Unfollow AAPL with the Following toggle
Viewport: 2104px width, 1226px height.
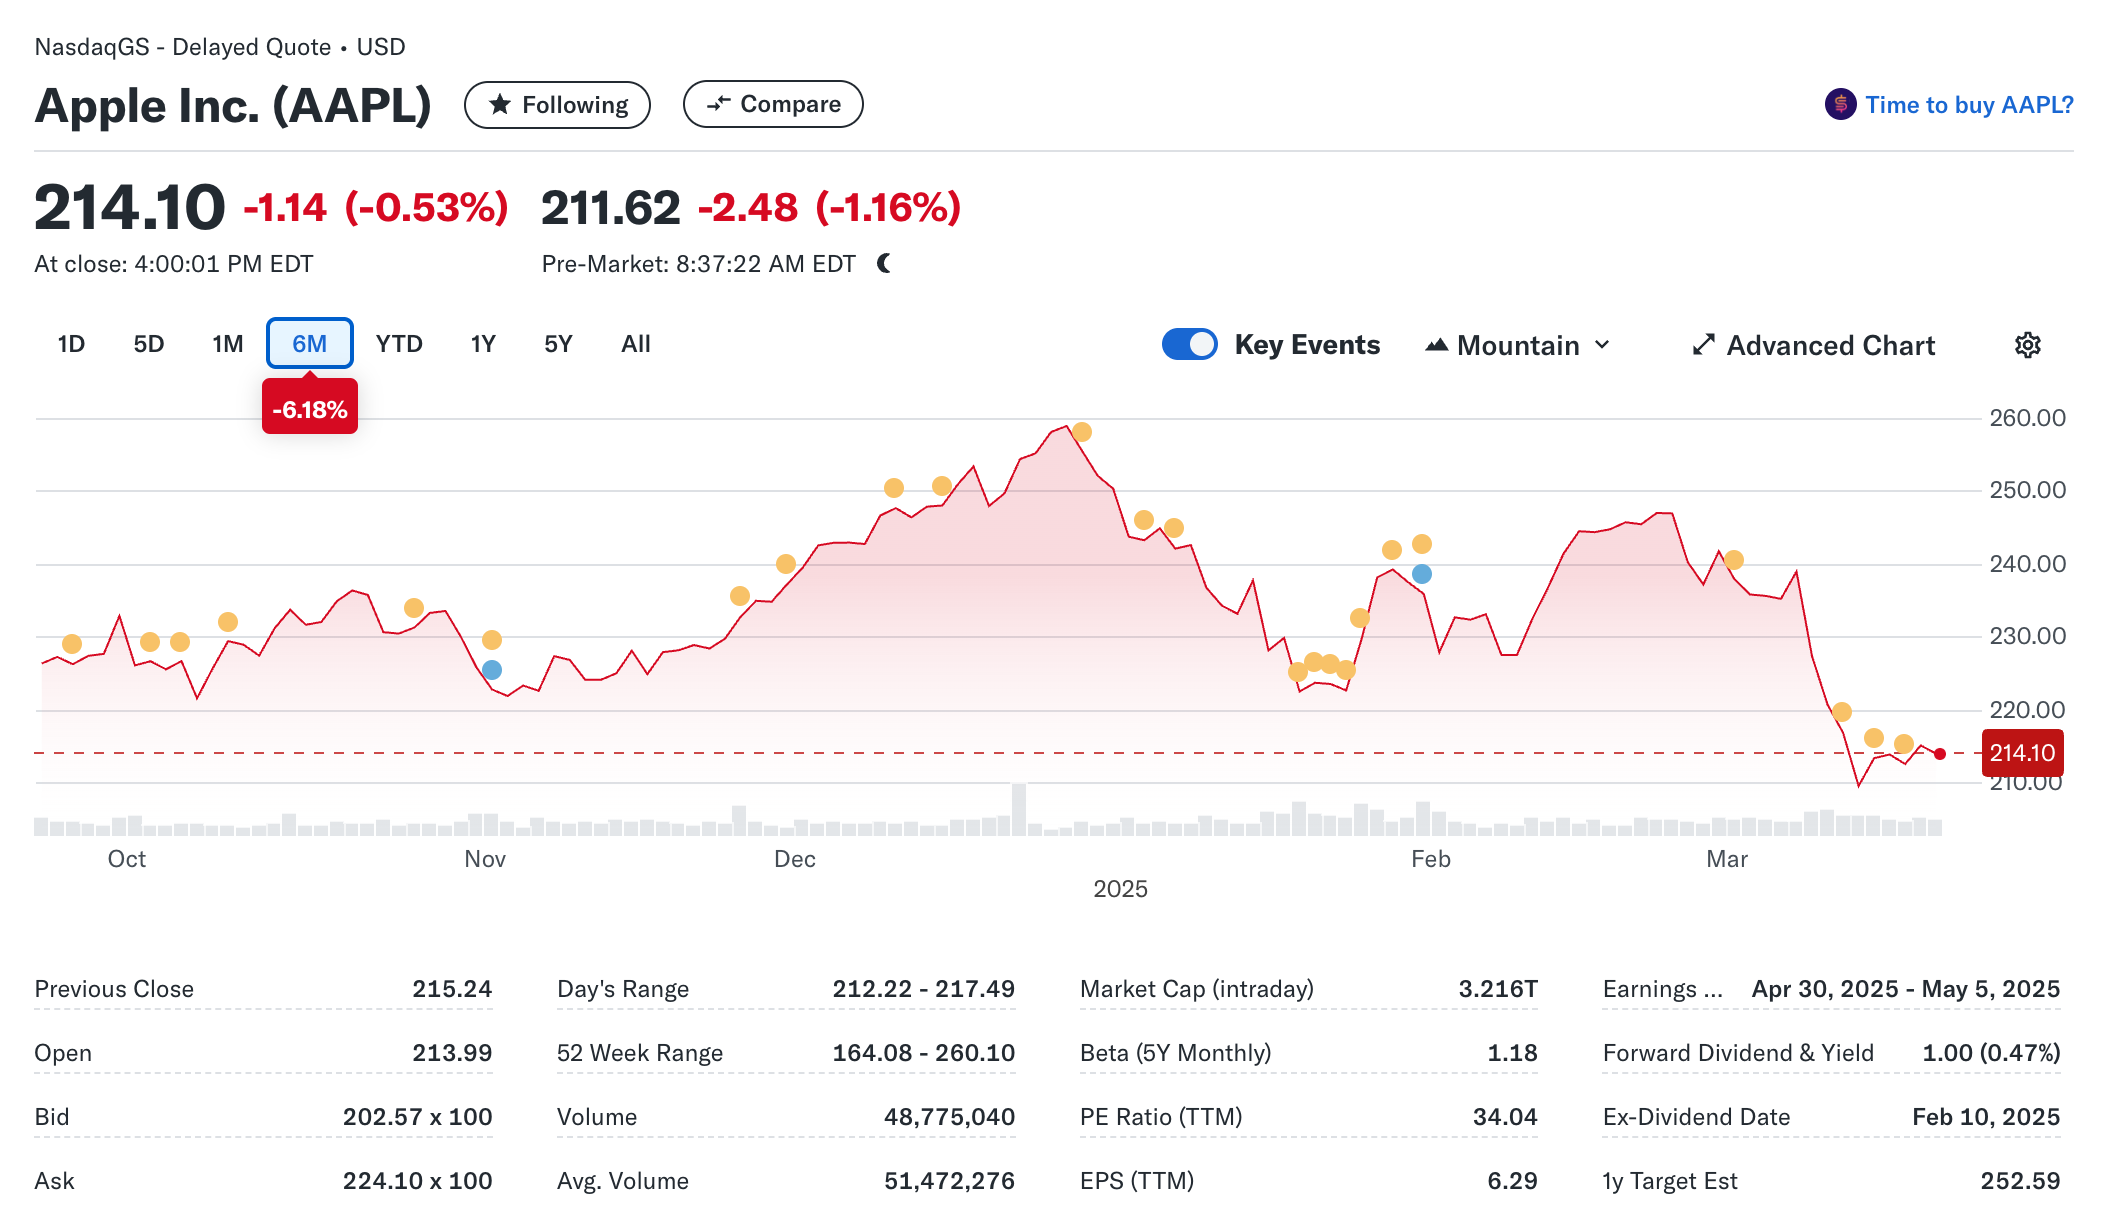(557, 105)
